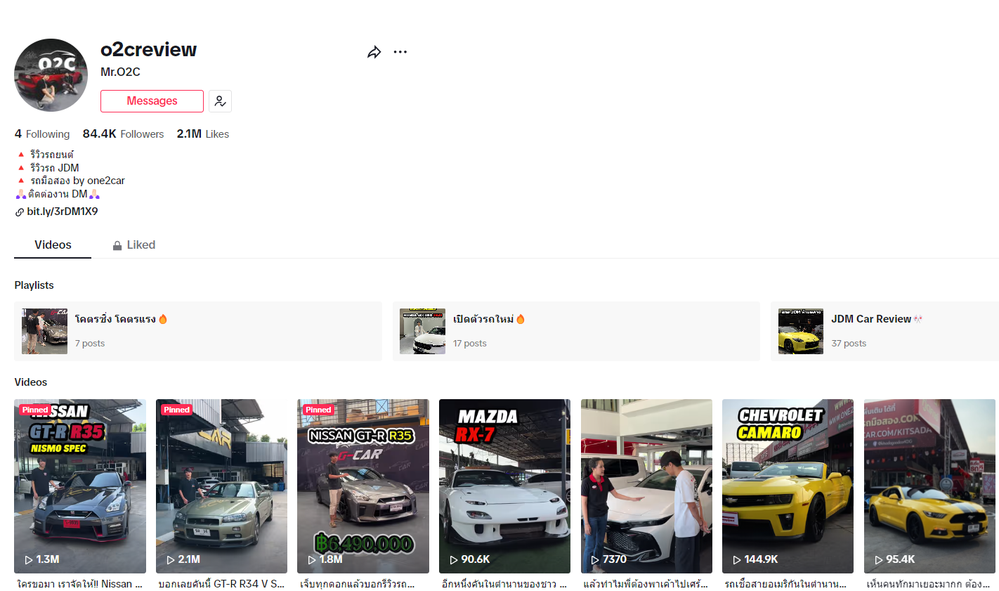Open the Liked tab
This screenshot has height=591, width=999.
[x=141, y=244]
